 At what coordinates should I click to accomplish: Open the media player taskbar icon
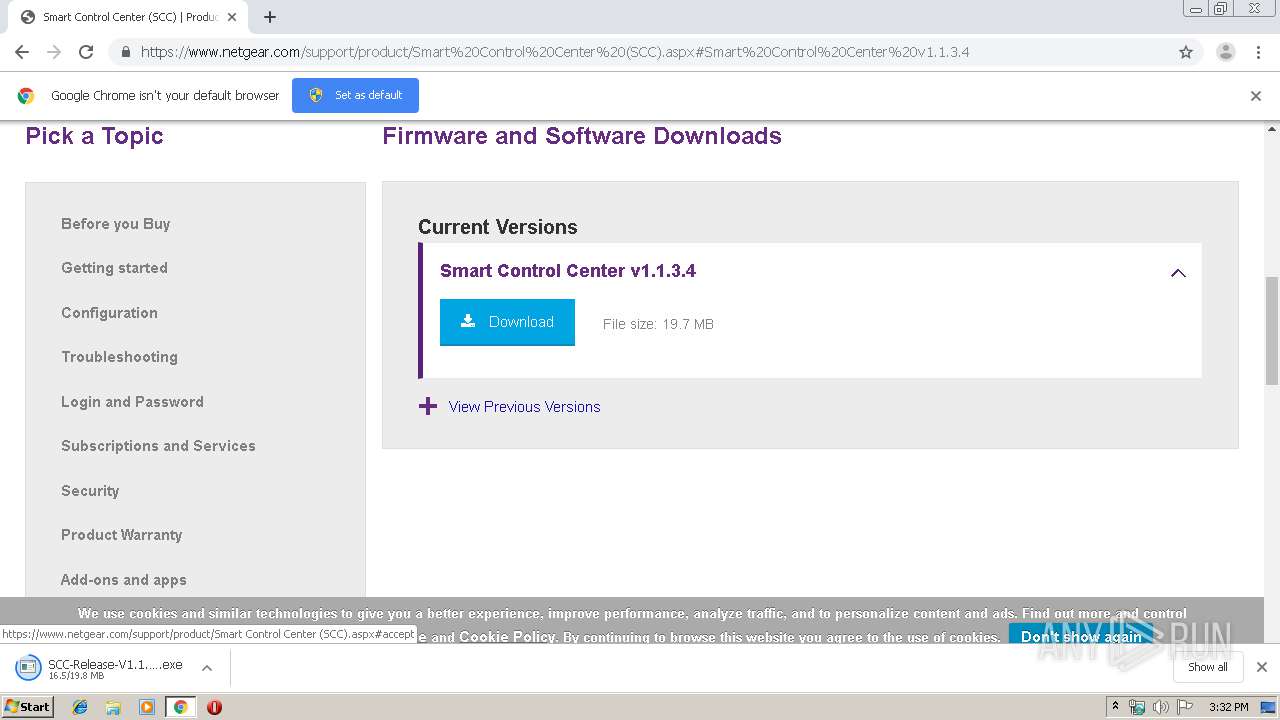[x=147, y=707]
